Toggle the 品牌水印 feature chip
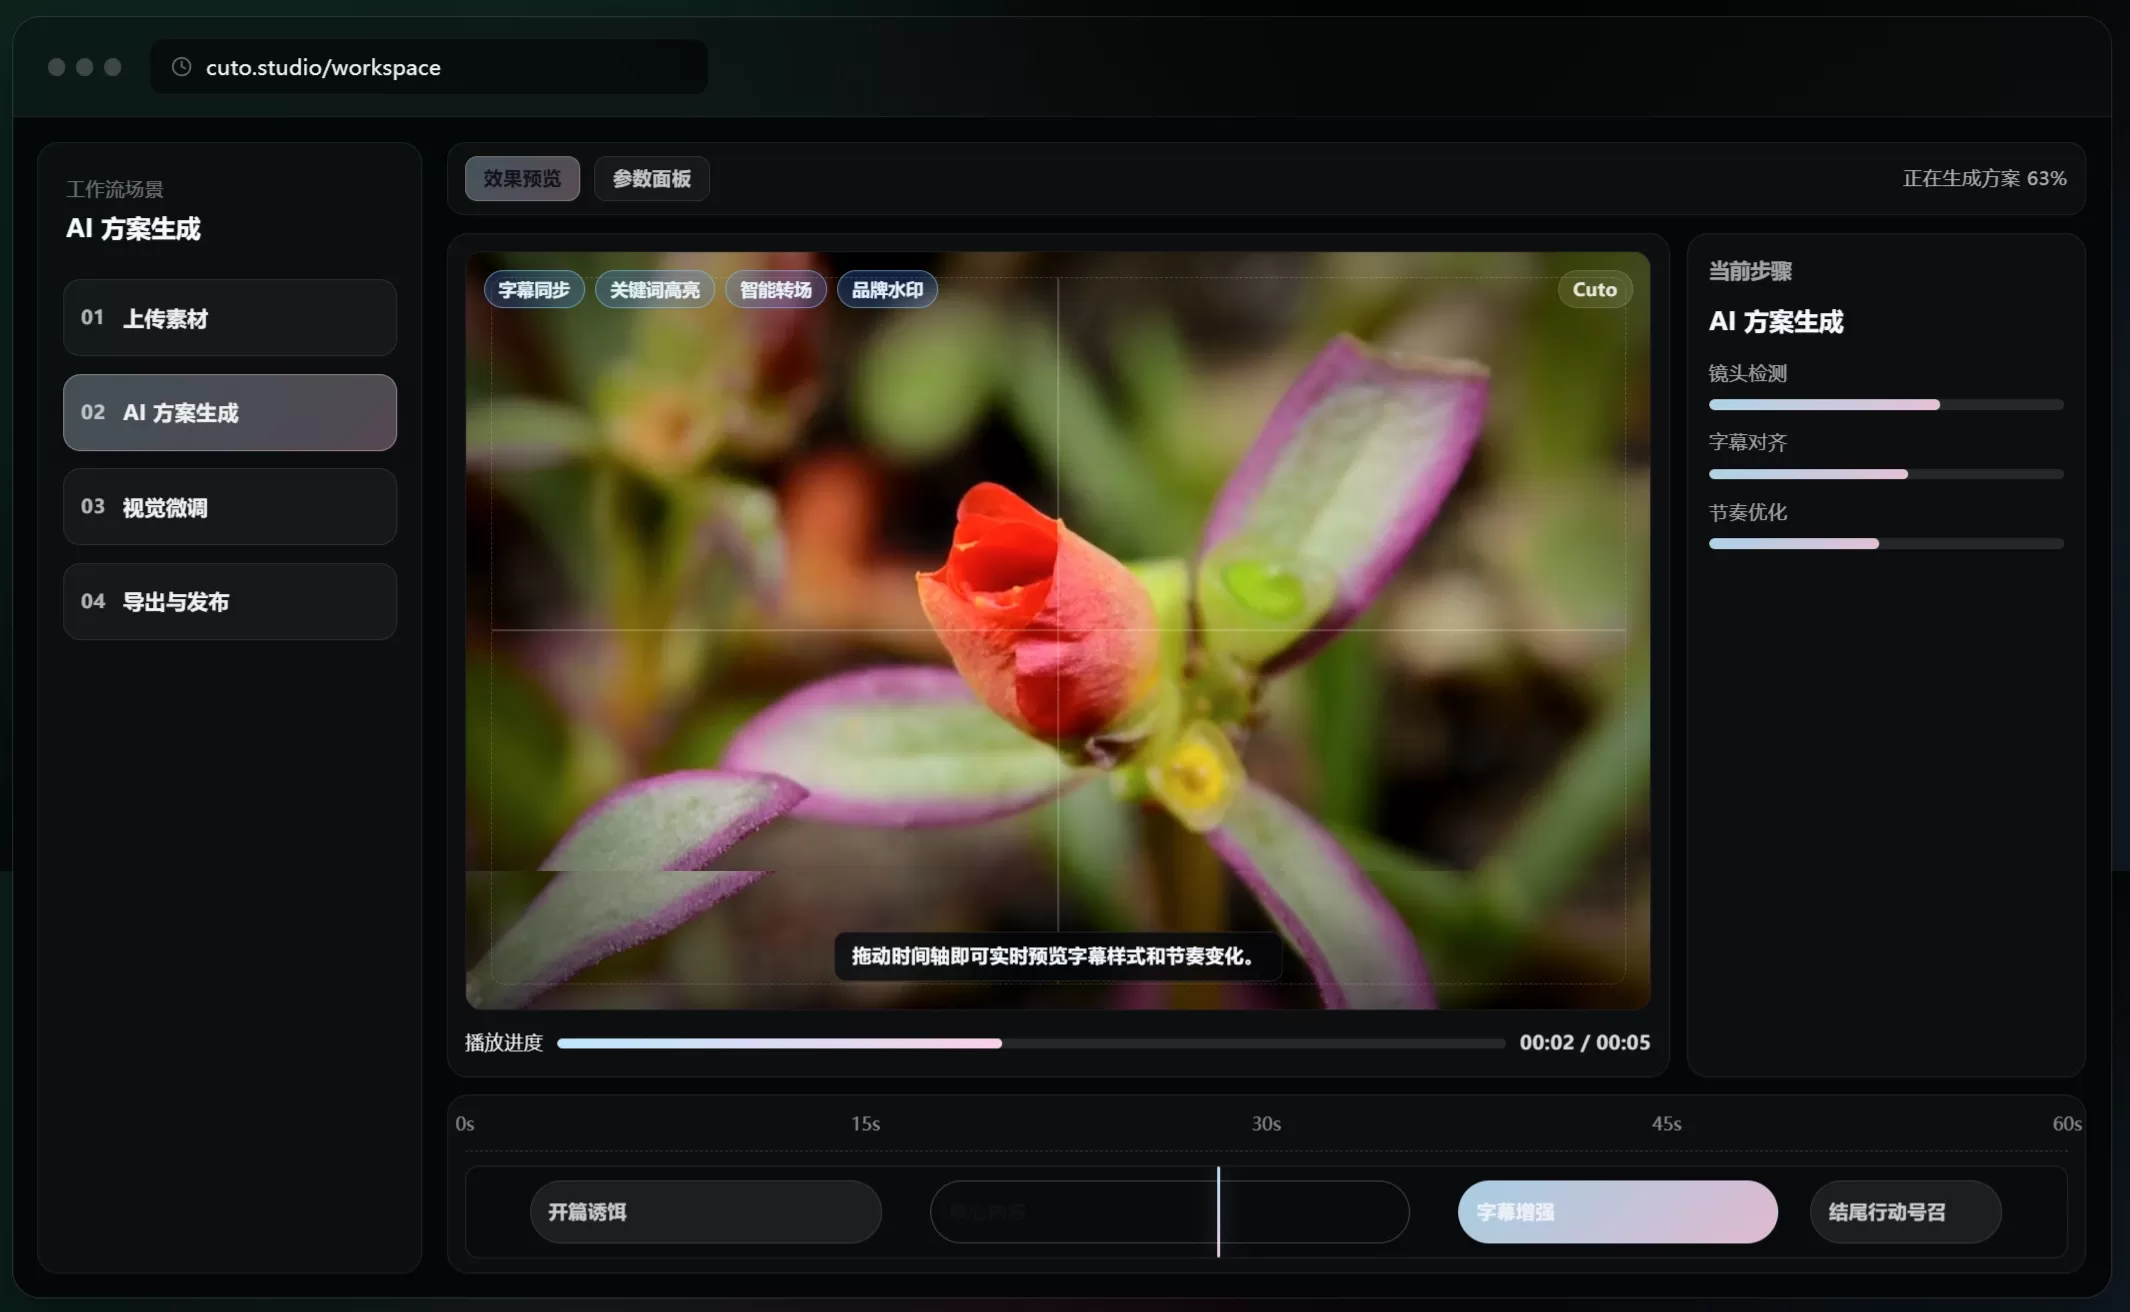This screenshot has width=2130, height=1312. 887,290
